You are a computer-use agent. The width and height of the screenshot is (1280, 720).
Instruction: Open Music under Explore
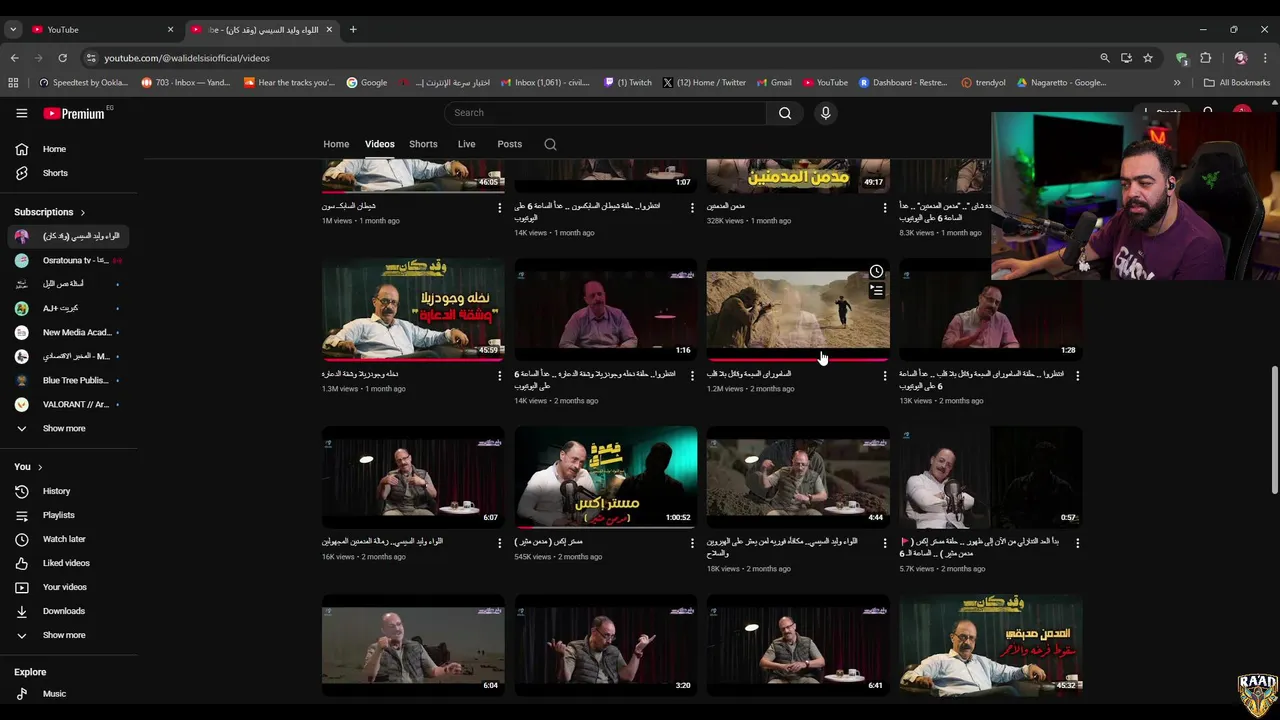click(69, 694)
